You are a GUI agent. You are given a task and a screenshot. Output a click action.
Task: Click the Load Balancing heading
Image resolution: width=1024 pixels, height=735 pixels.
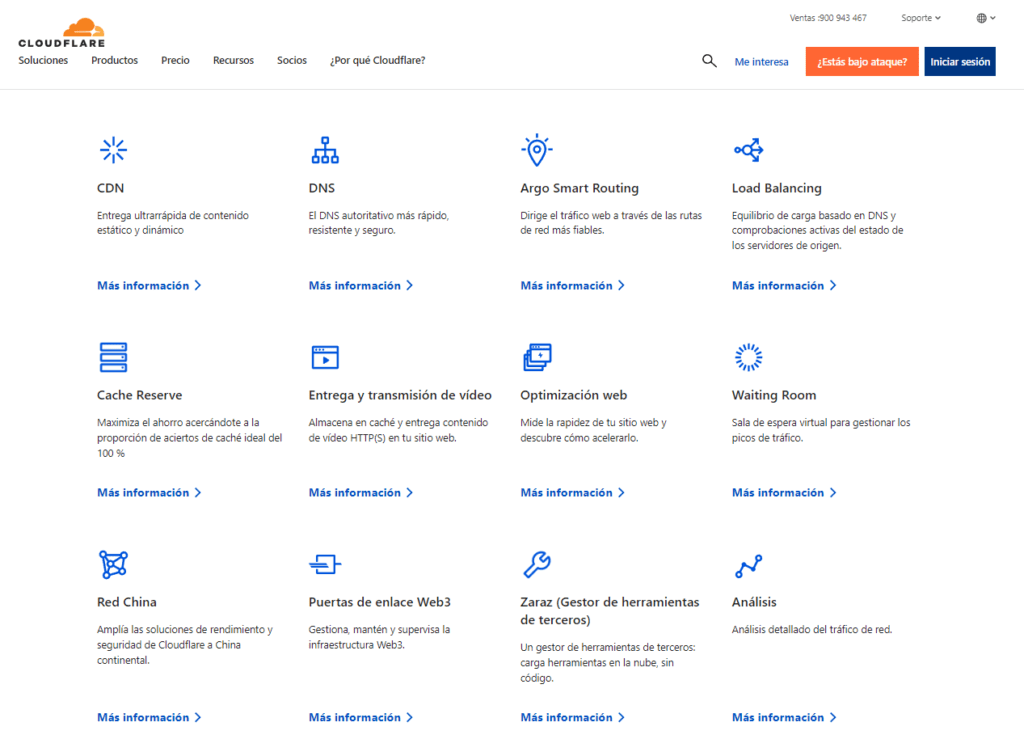tap(776, 188)
